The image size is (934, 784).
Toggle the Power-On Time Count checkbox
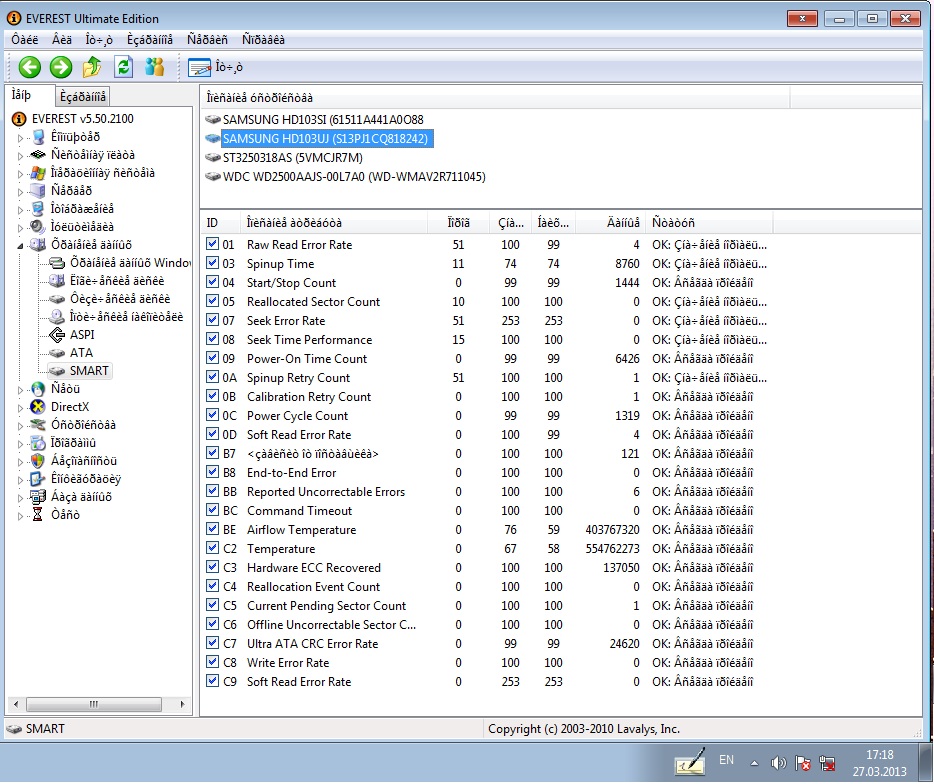[x=212, y=358]
